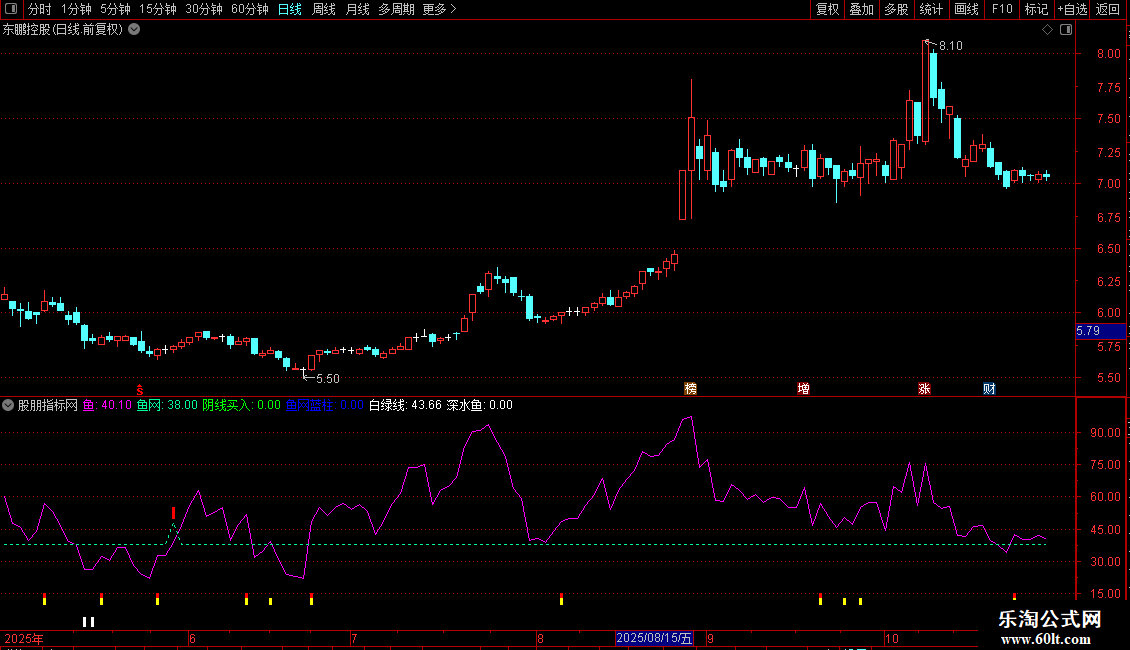Select the 30分钟 period tab
The image size is (1130, 650).
[x=203, y=9]
